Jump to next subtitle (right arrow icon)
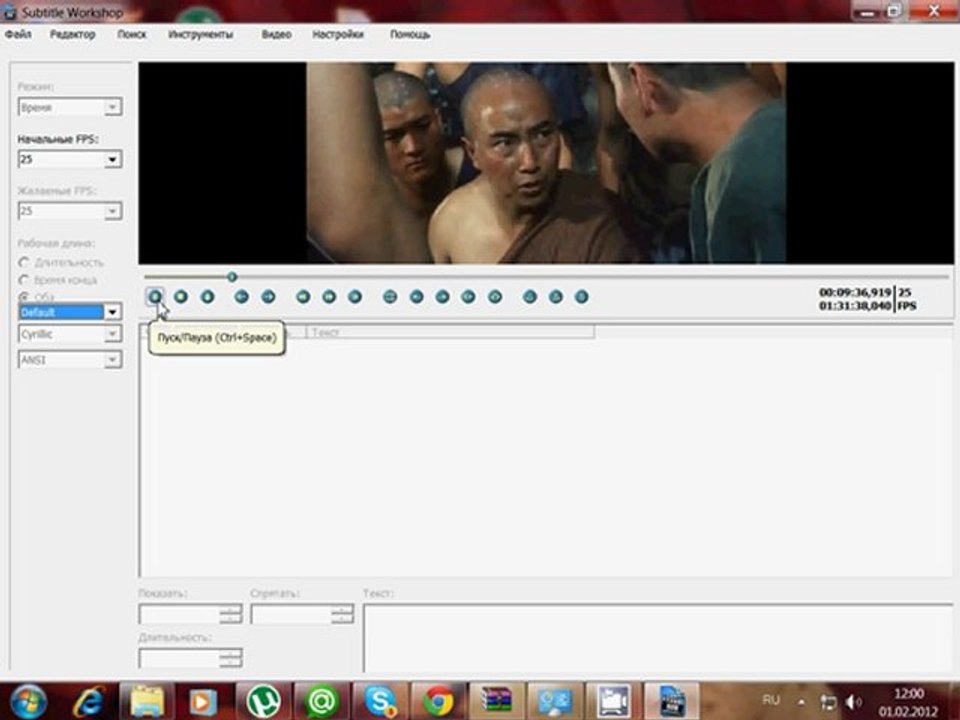 [x=268, y=297]
